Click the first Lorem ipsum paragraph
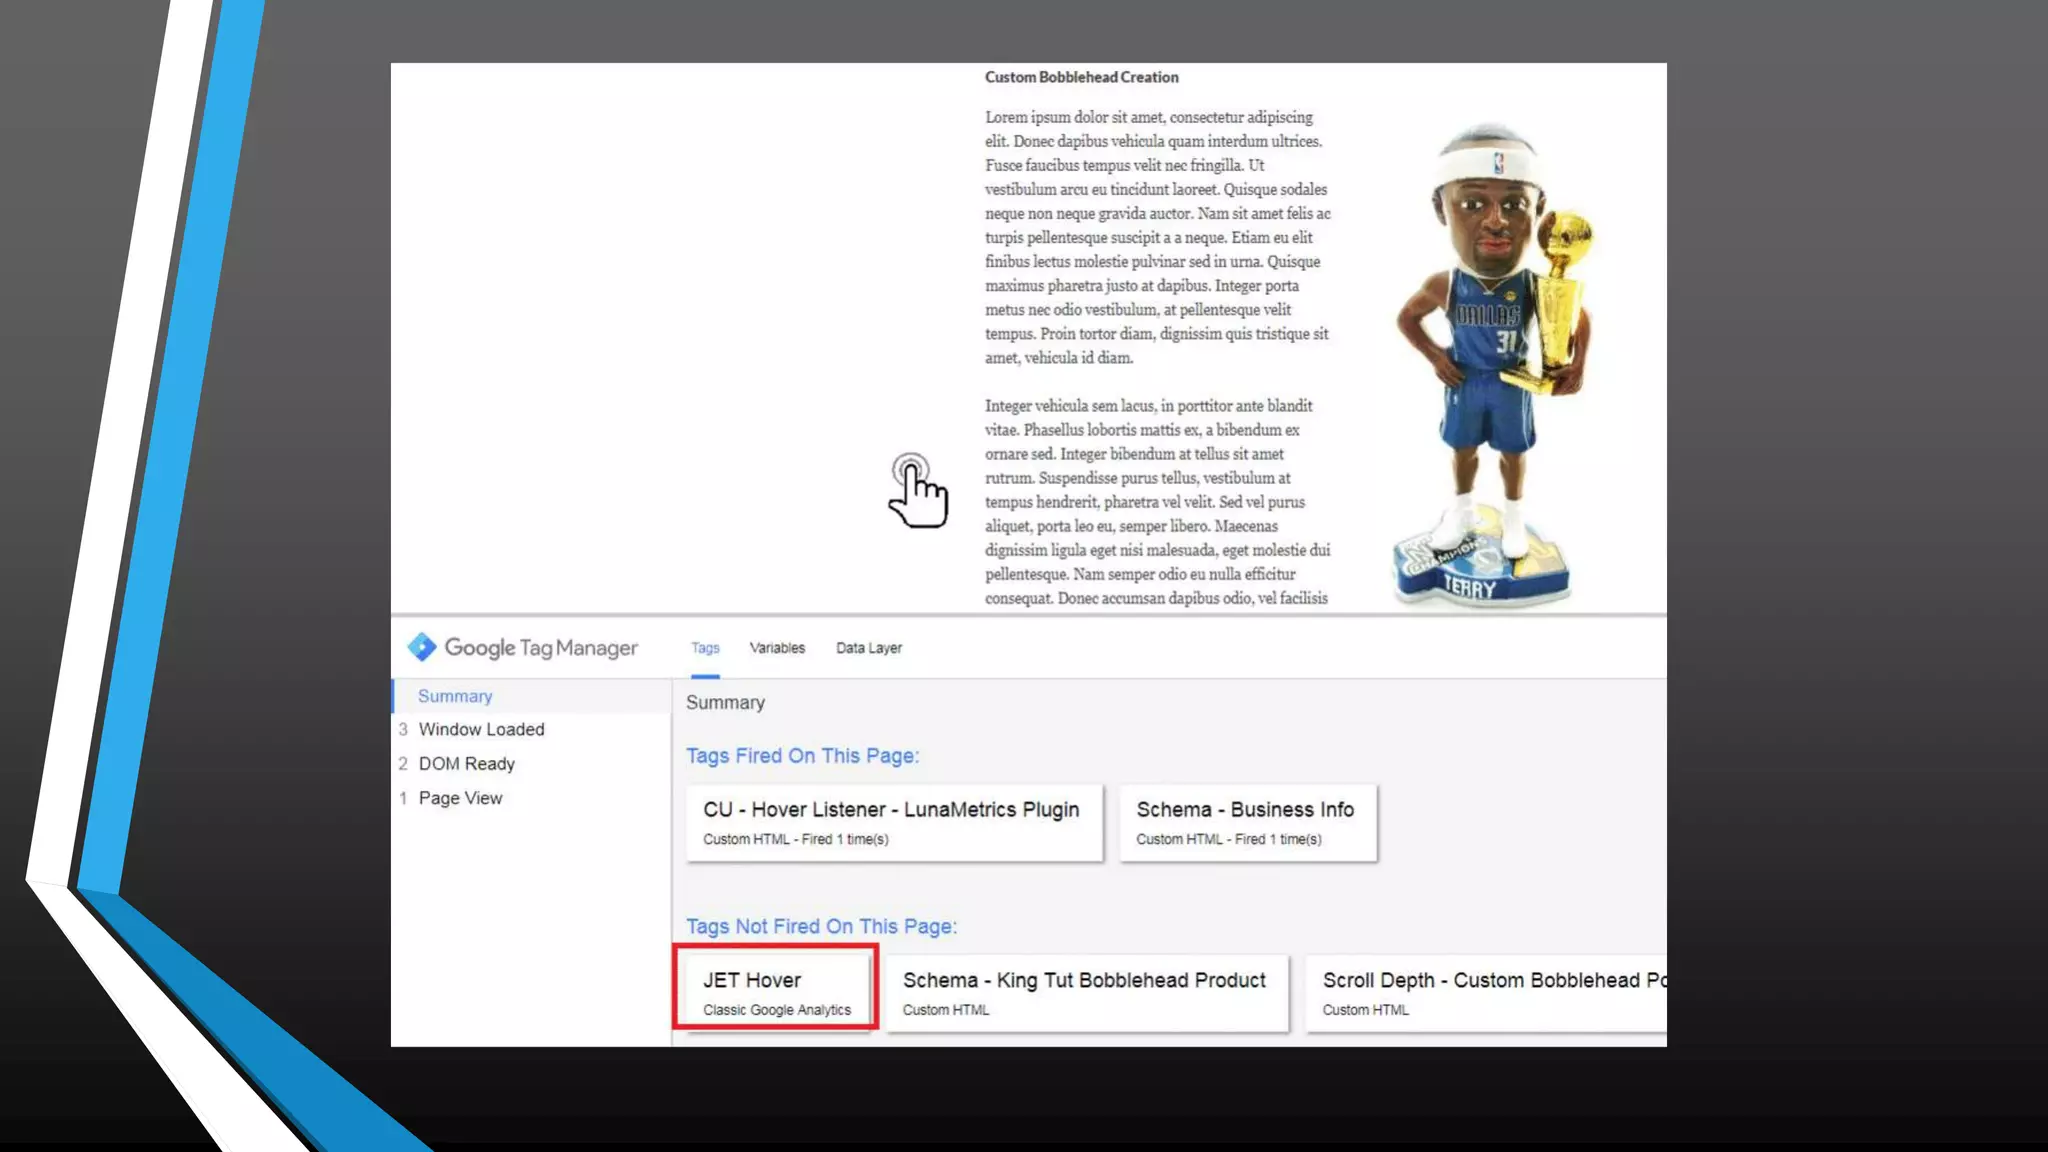This screenshot has height=1152, width=2048. [1157, 237]
